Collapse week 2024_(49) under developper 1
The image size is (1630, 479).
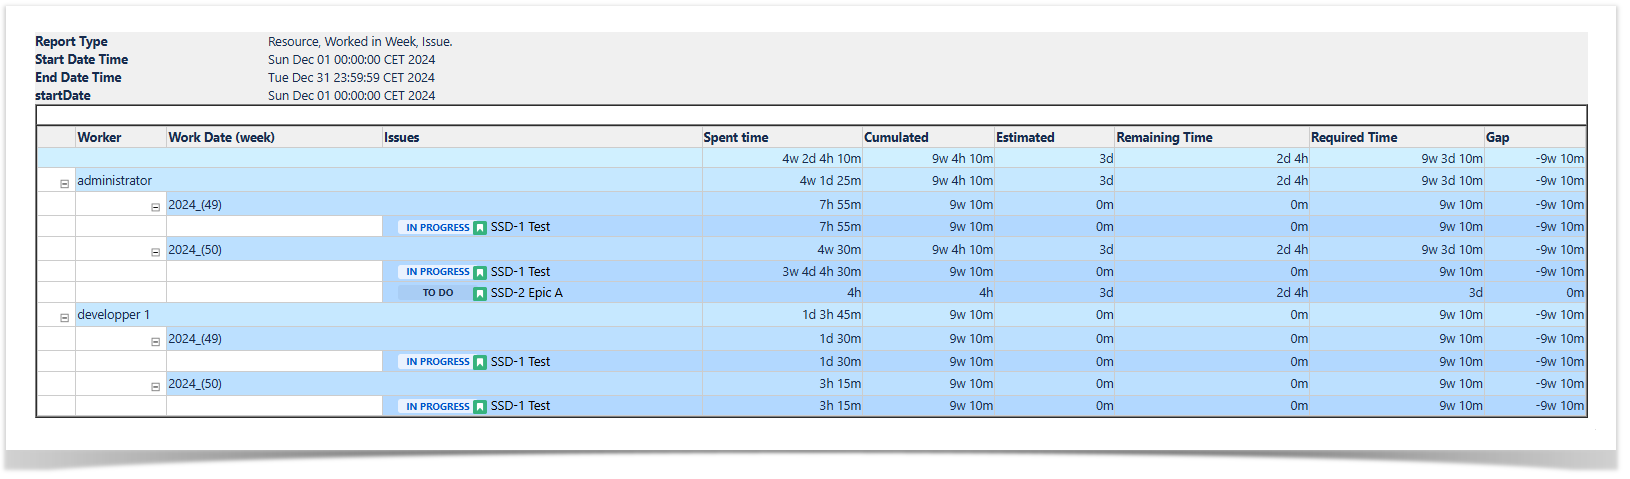click(155, 342)
